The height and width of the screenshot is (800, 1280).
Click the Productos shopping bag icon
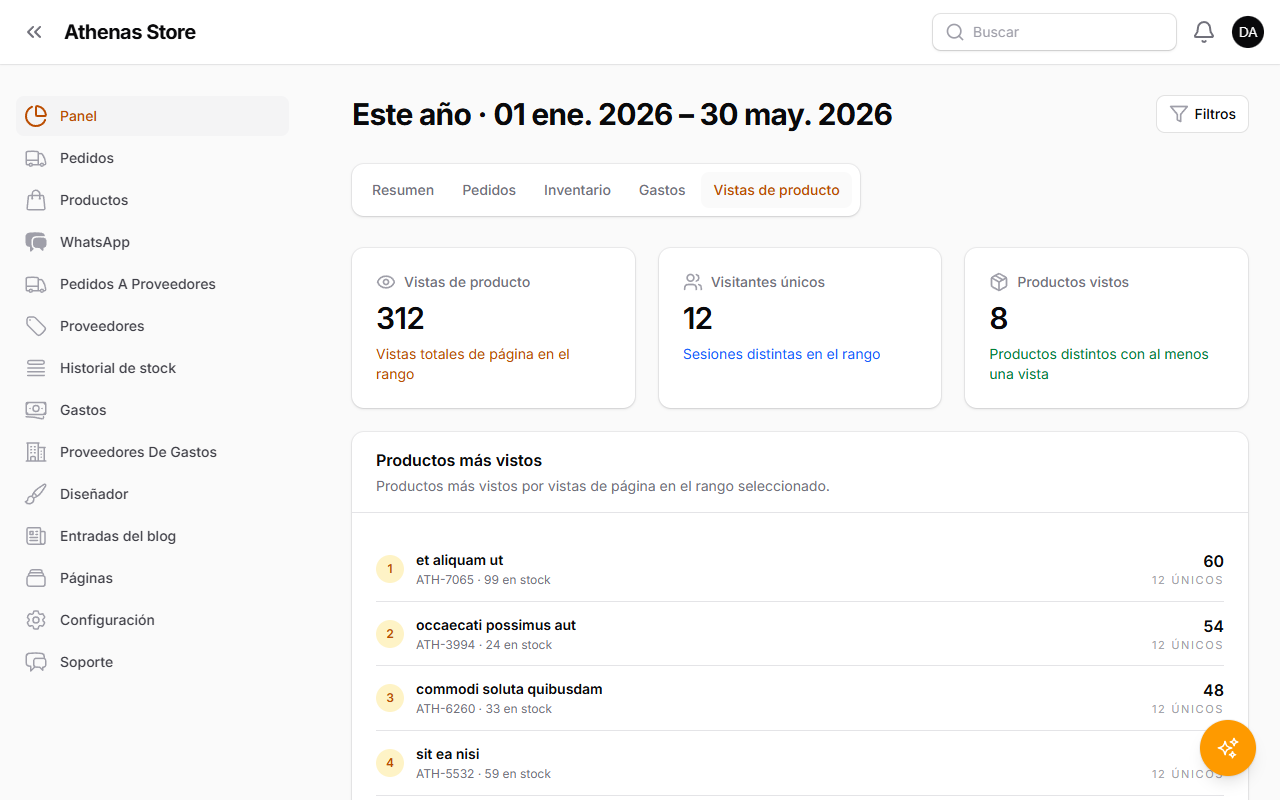pos(36,200)
